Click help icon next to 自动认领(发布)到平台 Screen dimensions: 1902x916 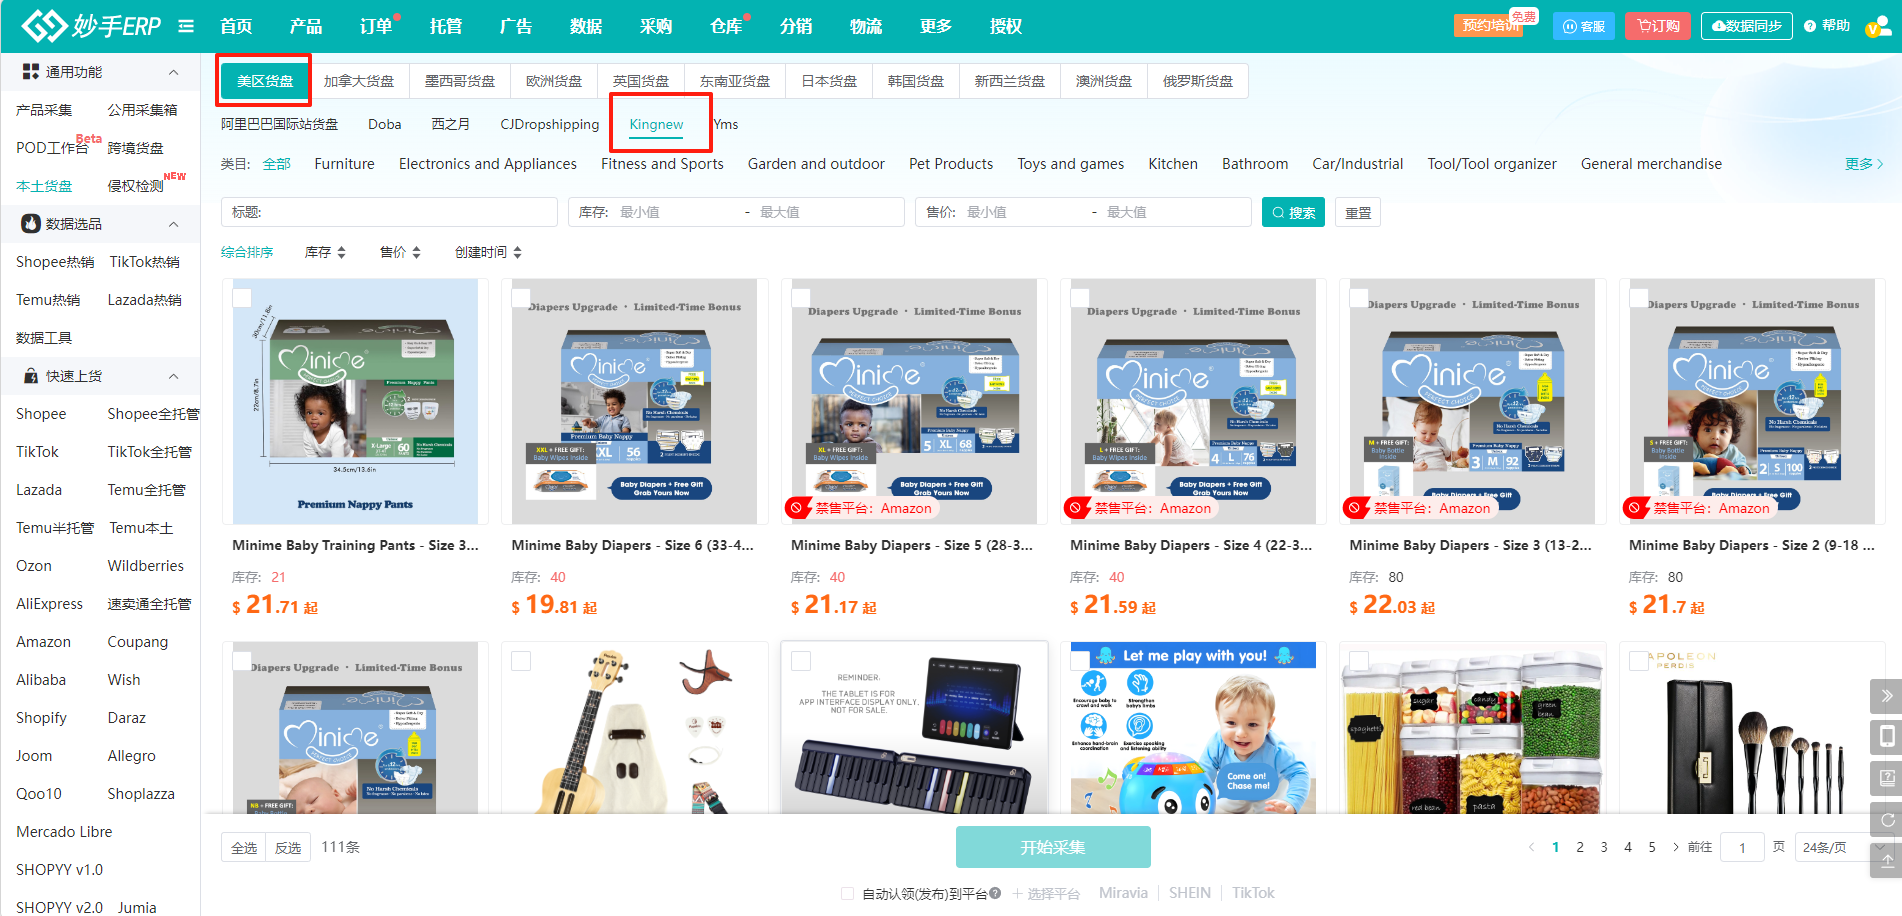(995, 893)
